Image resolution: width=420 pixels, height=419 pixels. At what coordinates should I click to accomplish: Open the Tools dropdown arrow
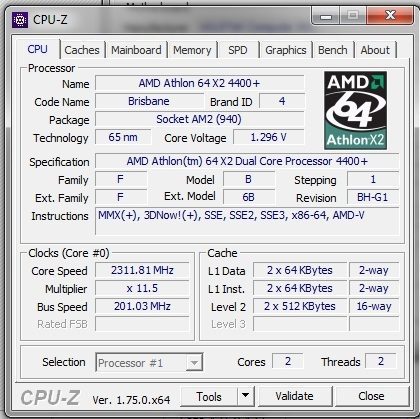coord(246,396)
